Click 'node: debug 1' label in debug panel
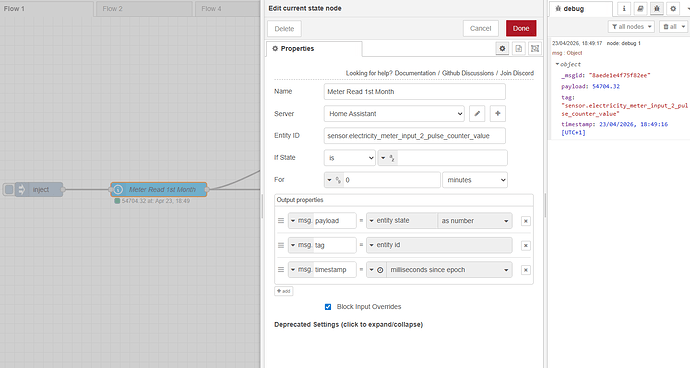 [624, 43]
